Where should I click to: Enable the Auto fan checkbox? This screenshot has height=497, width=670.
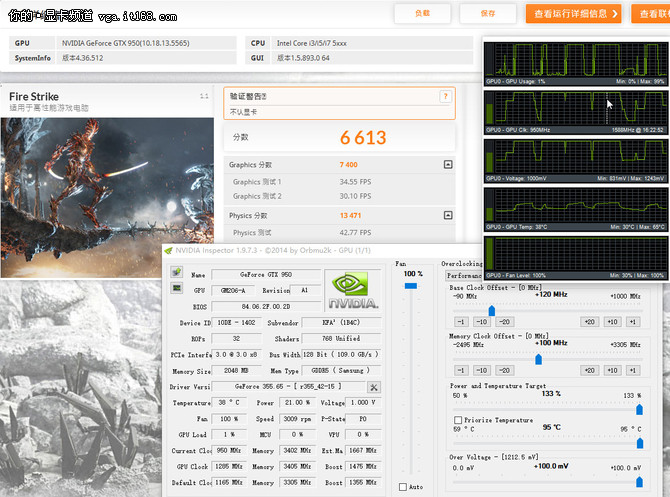(x=403, y=487)
